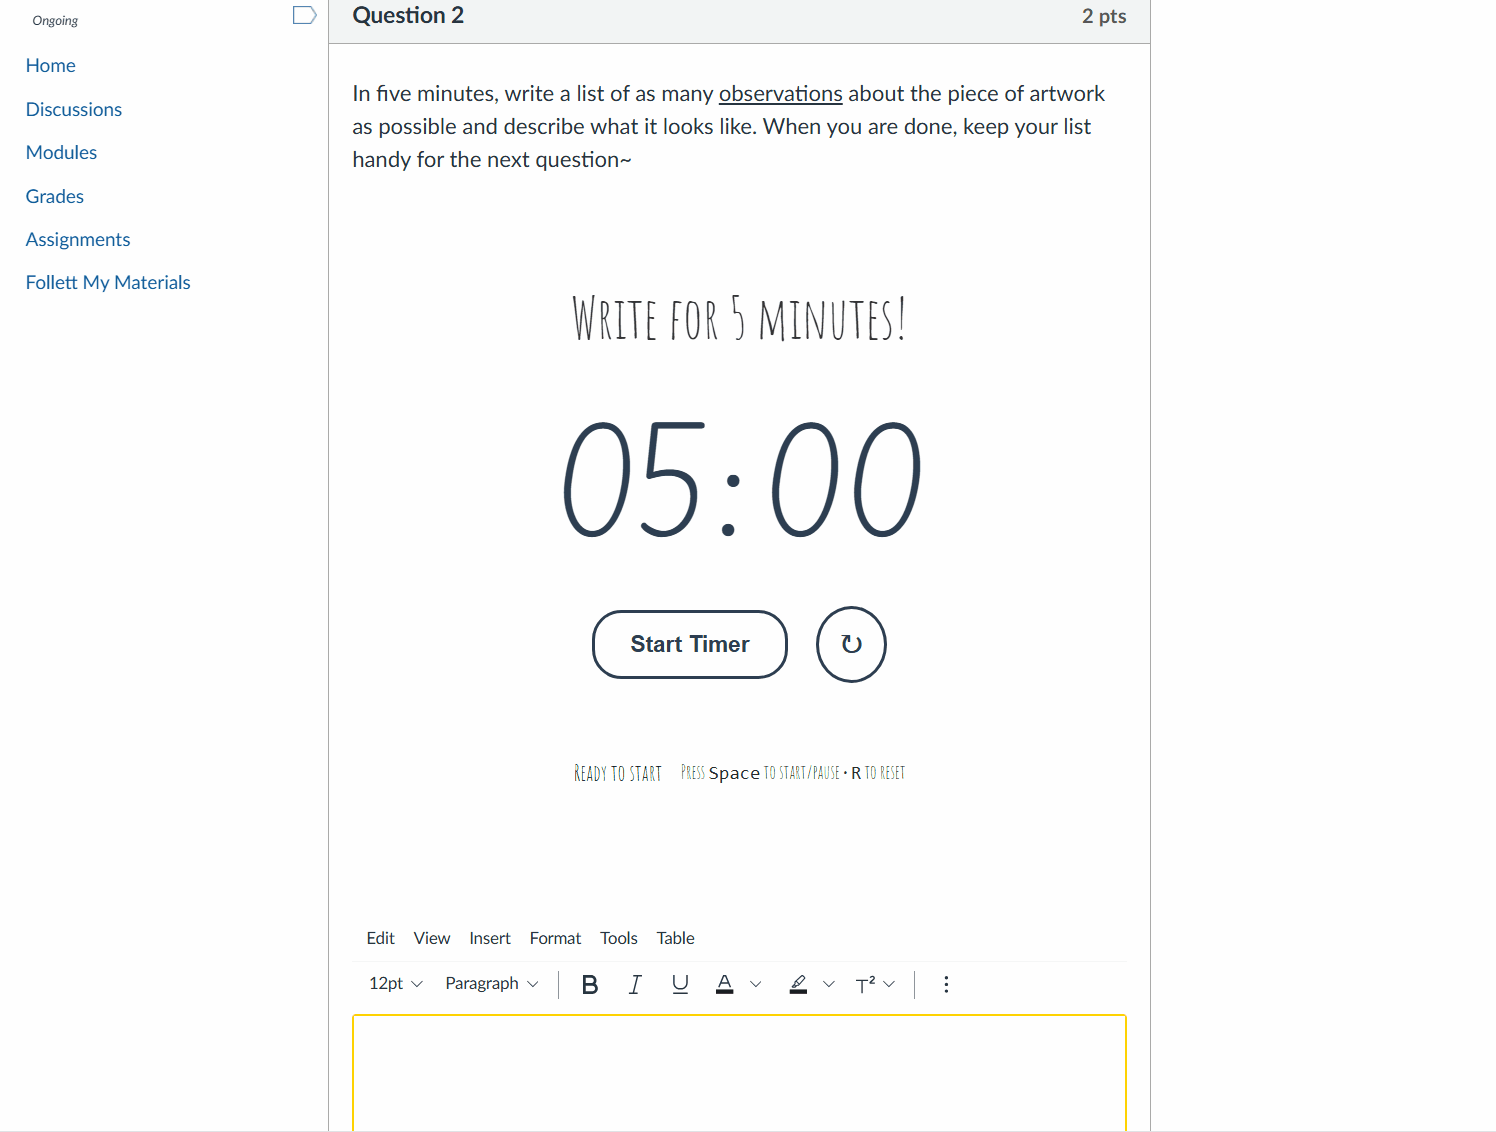The height and width of the screenshot is (1132, 1496).
Task: Open the Table menu
Action: [x=675, y=938]
